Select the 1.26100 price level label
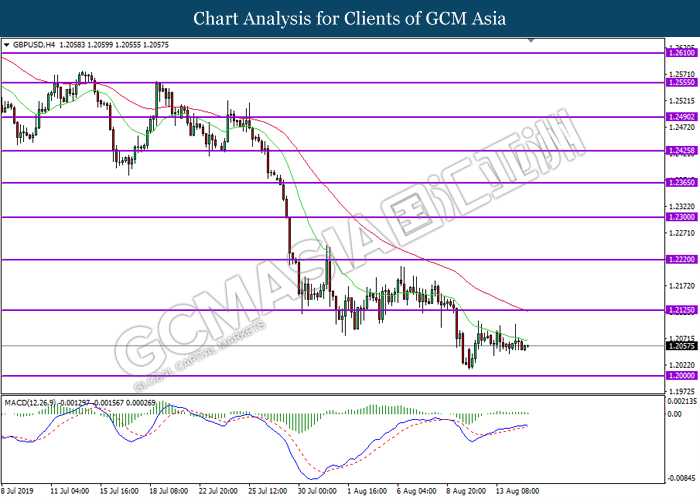Image resolution: width=700 pixels, height=500 pixels. pyautogui.click(x=681, y=53)
